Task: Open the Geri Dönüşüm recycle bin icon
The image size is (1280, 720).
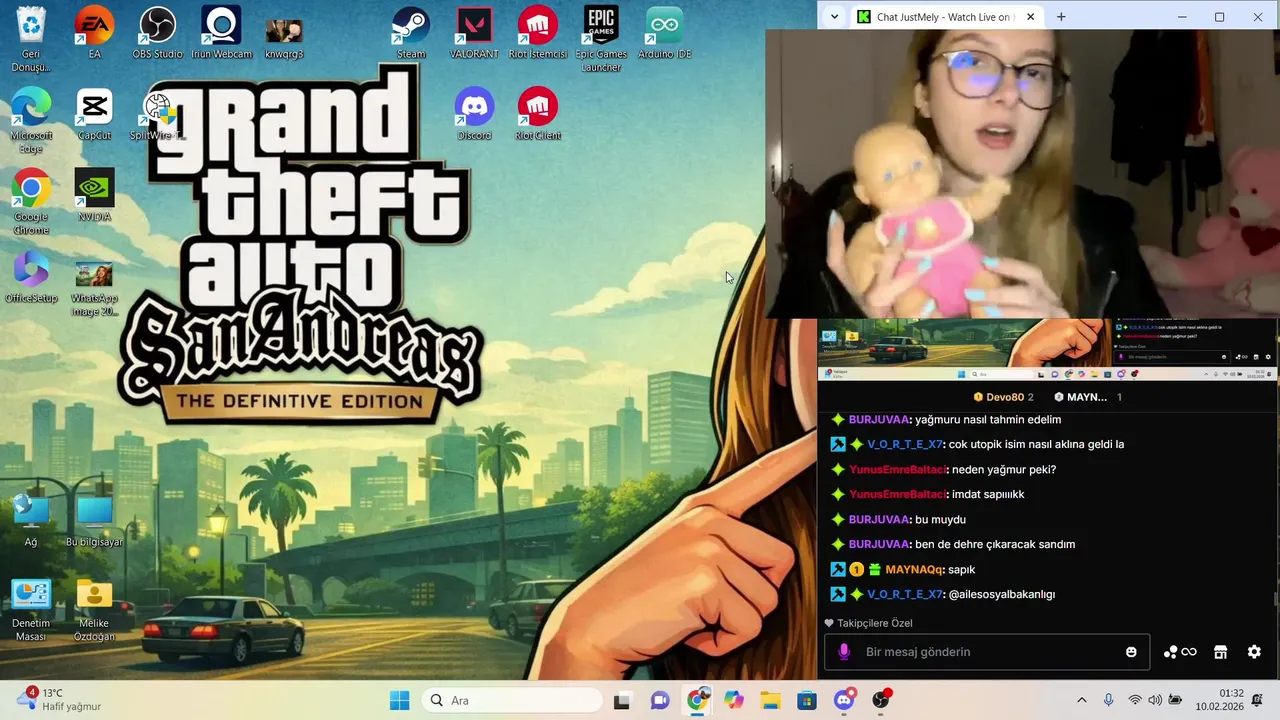Action: [31, 38]
